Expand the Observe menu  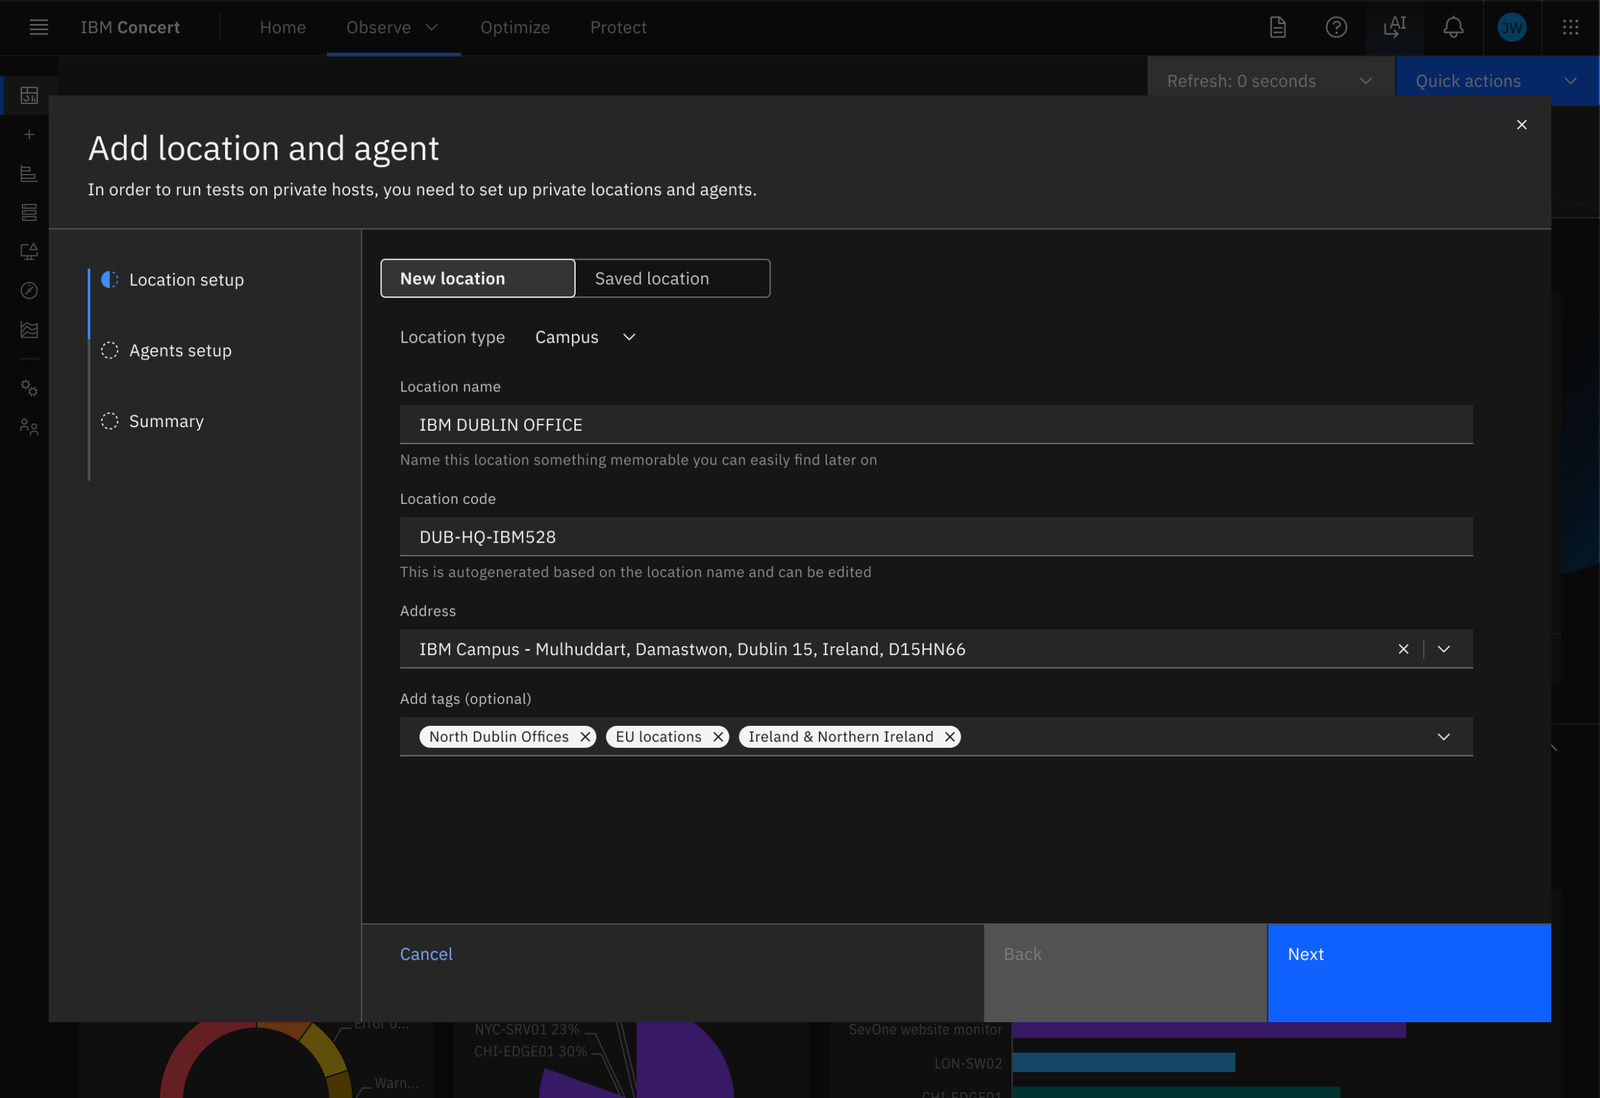pyautogui.click(x=393, y=27)
